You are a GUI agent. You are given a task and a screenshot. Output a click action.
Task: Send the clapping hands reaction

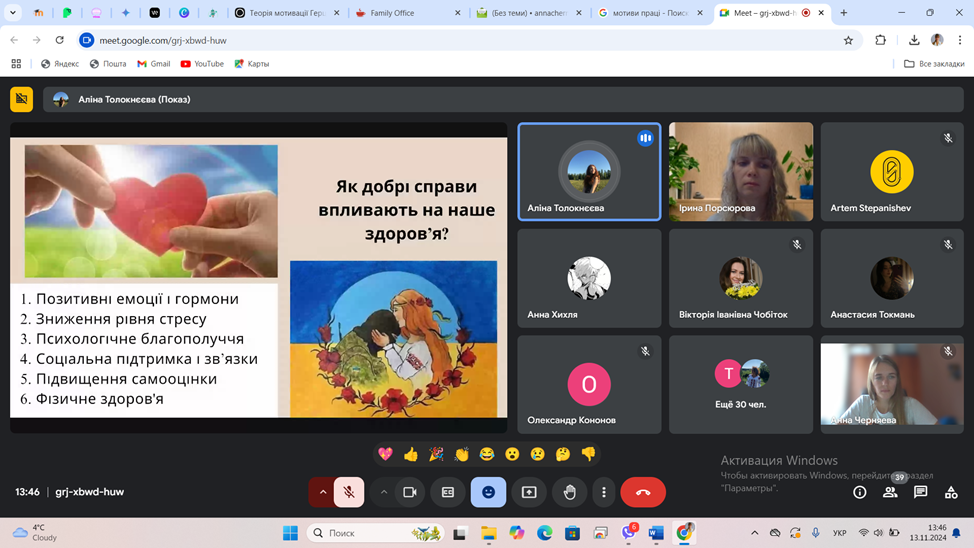[x=461, y=454]
